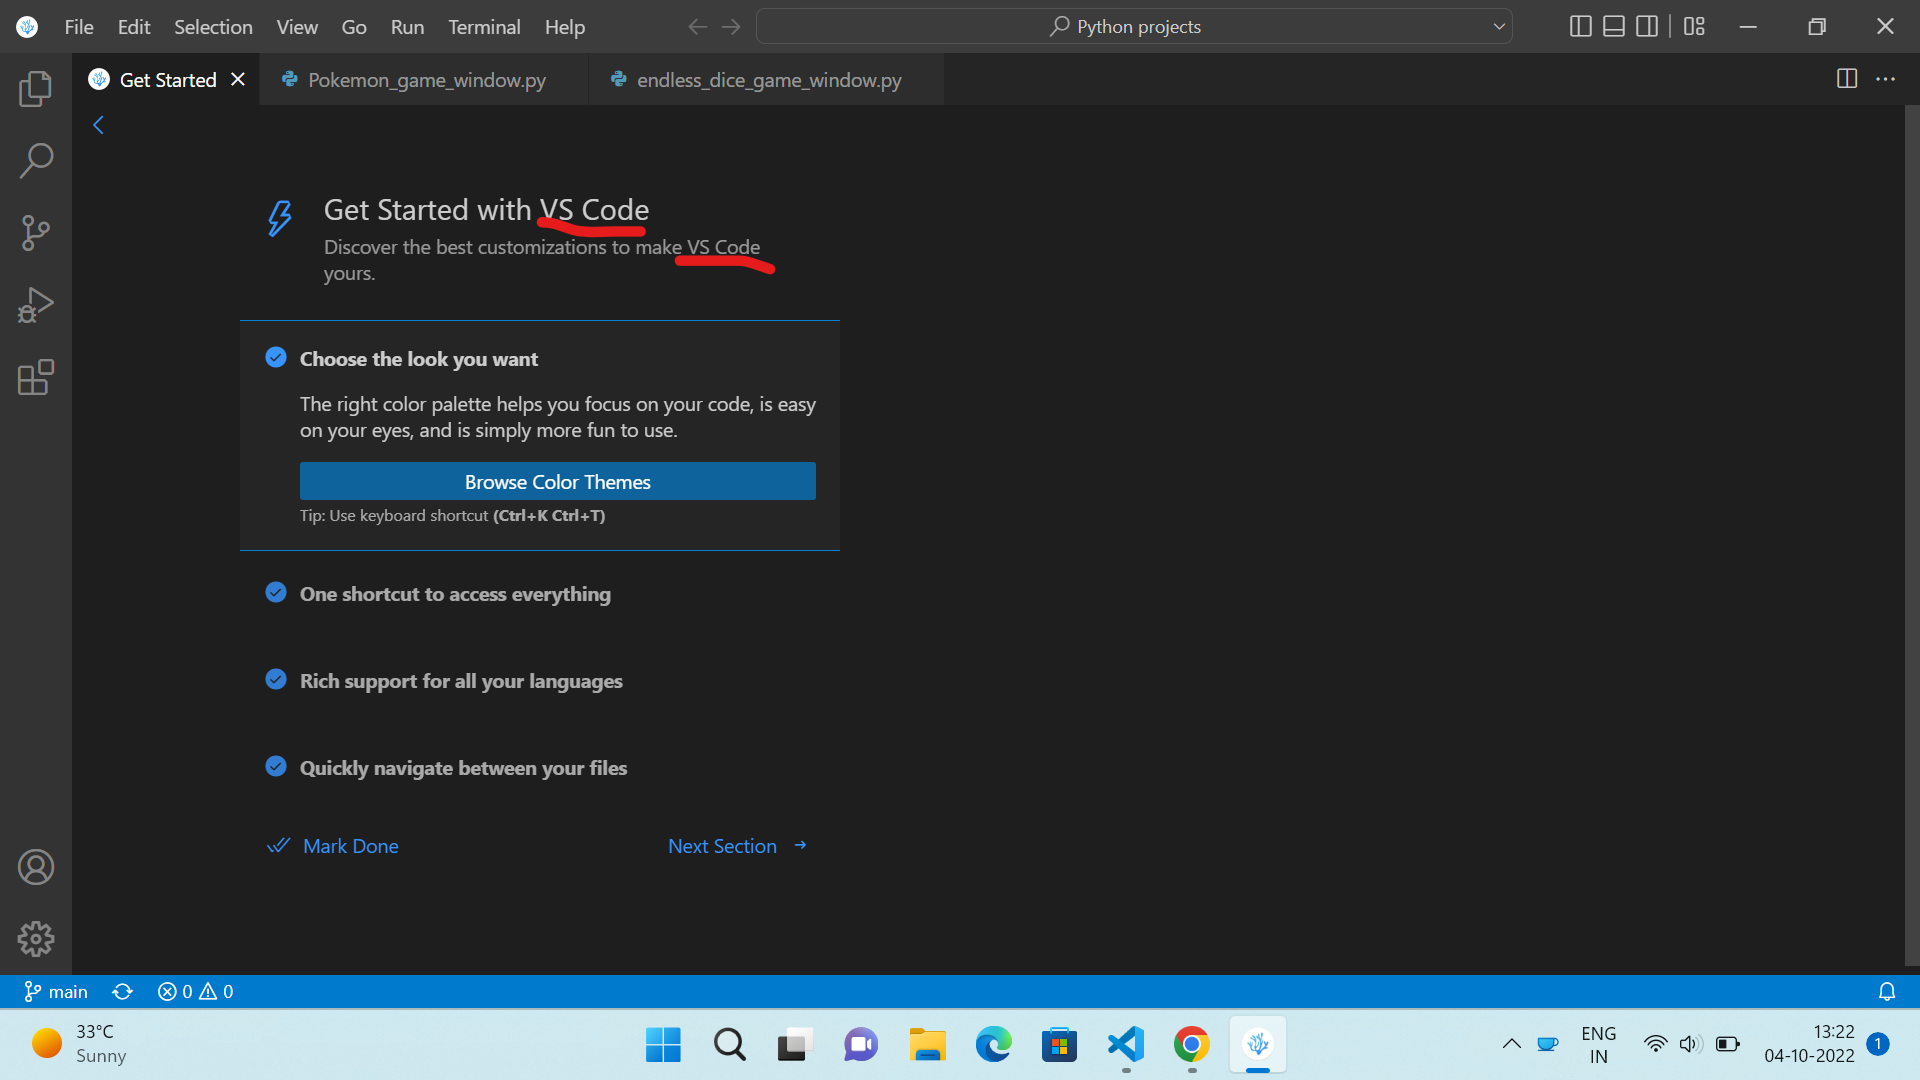Open the Go menu
Viewport: 1920px width, 1080px height.
coord(354,27)
